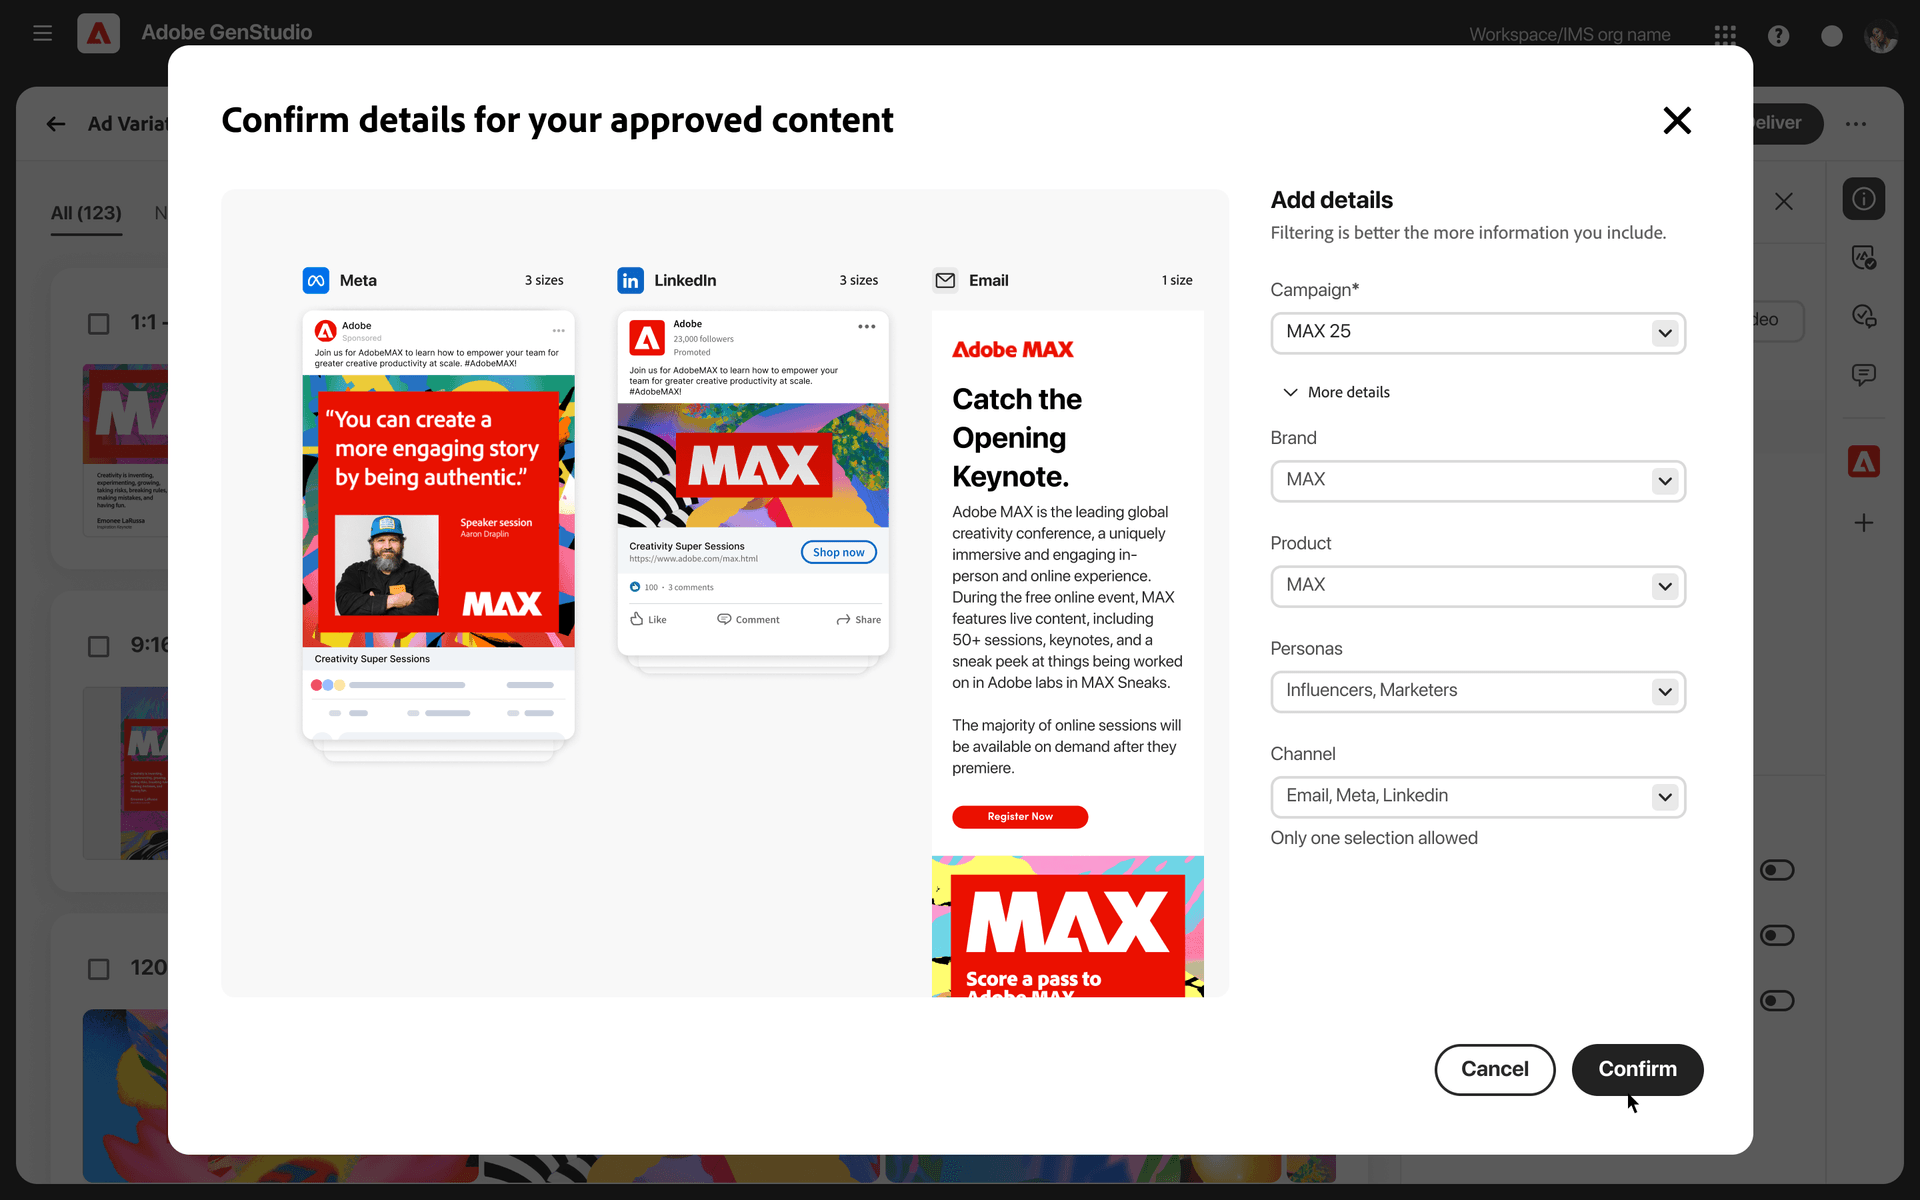1920x1200 pixels.
Task: Check the 120 variation checkbox
Action: coord(98,969)
